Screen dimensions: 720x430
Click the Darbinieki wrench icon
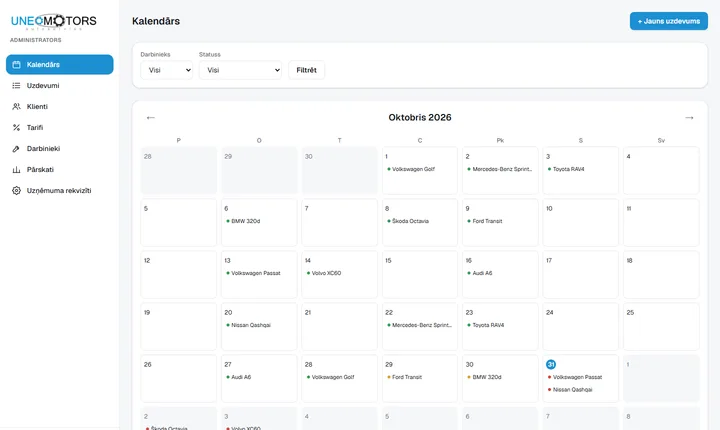coord(17,149)
